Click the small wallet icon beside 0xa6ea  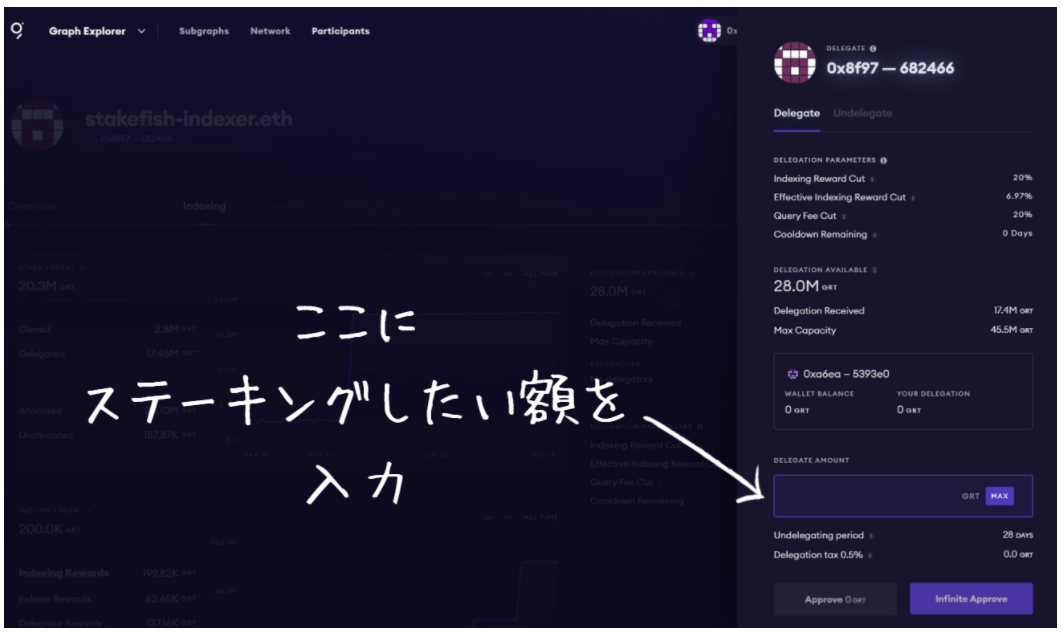(793, 374)
